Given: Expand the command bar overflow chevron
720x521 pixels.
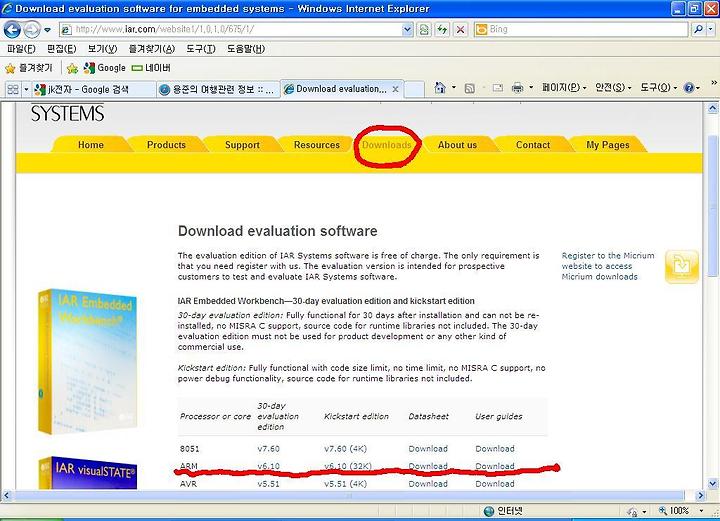Looking at the screenshot, I should [x=714, y=83].
